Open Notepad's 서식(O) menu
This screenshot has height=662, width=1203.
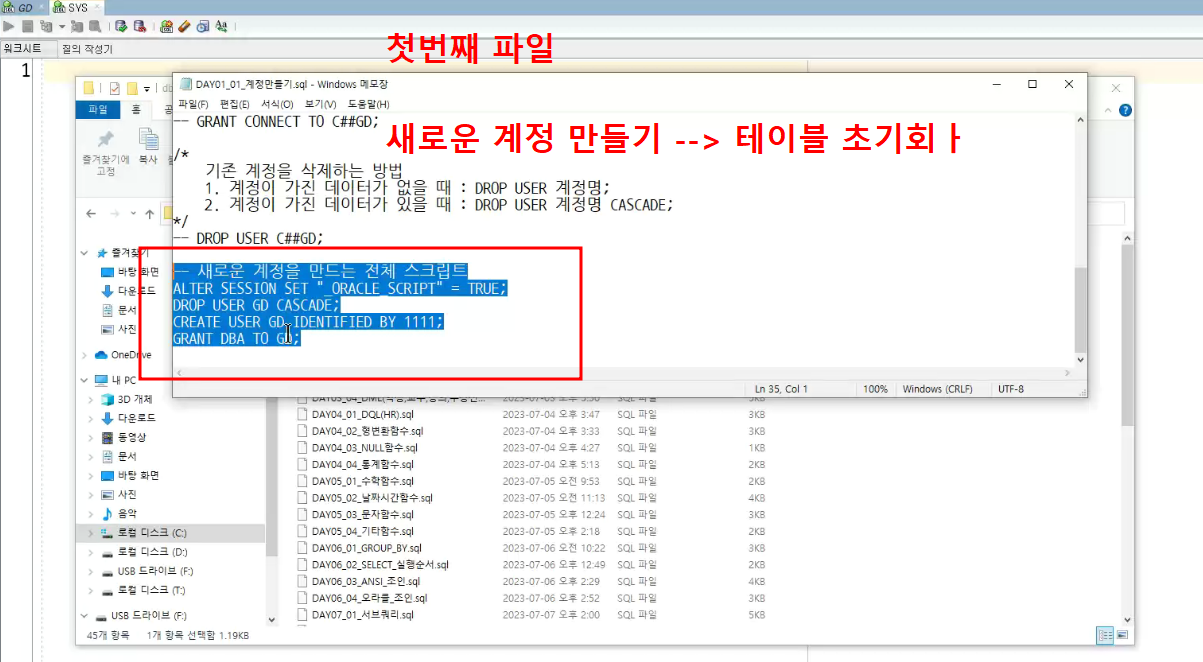(x=277, y=104)
